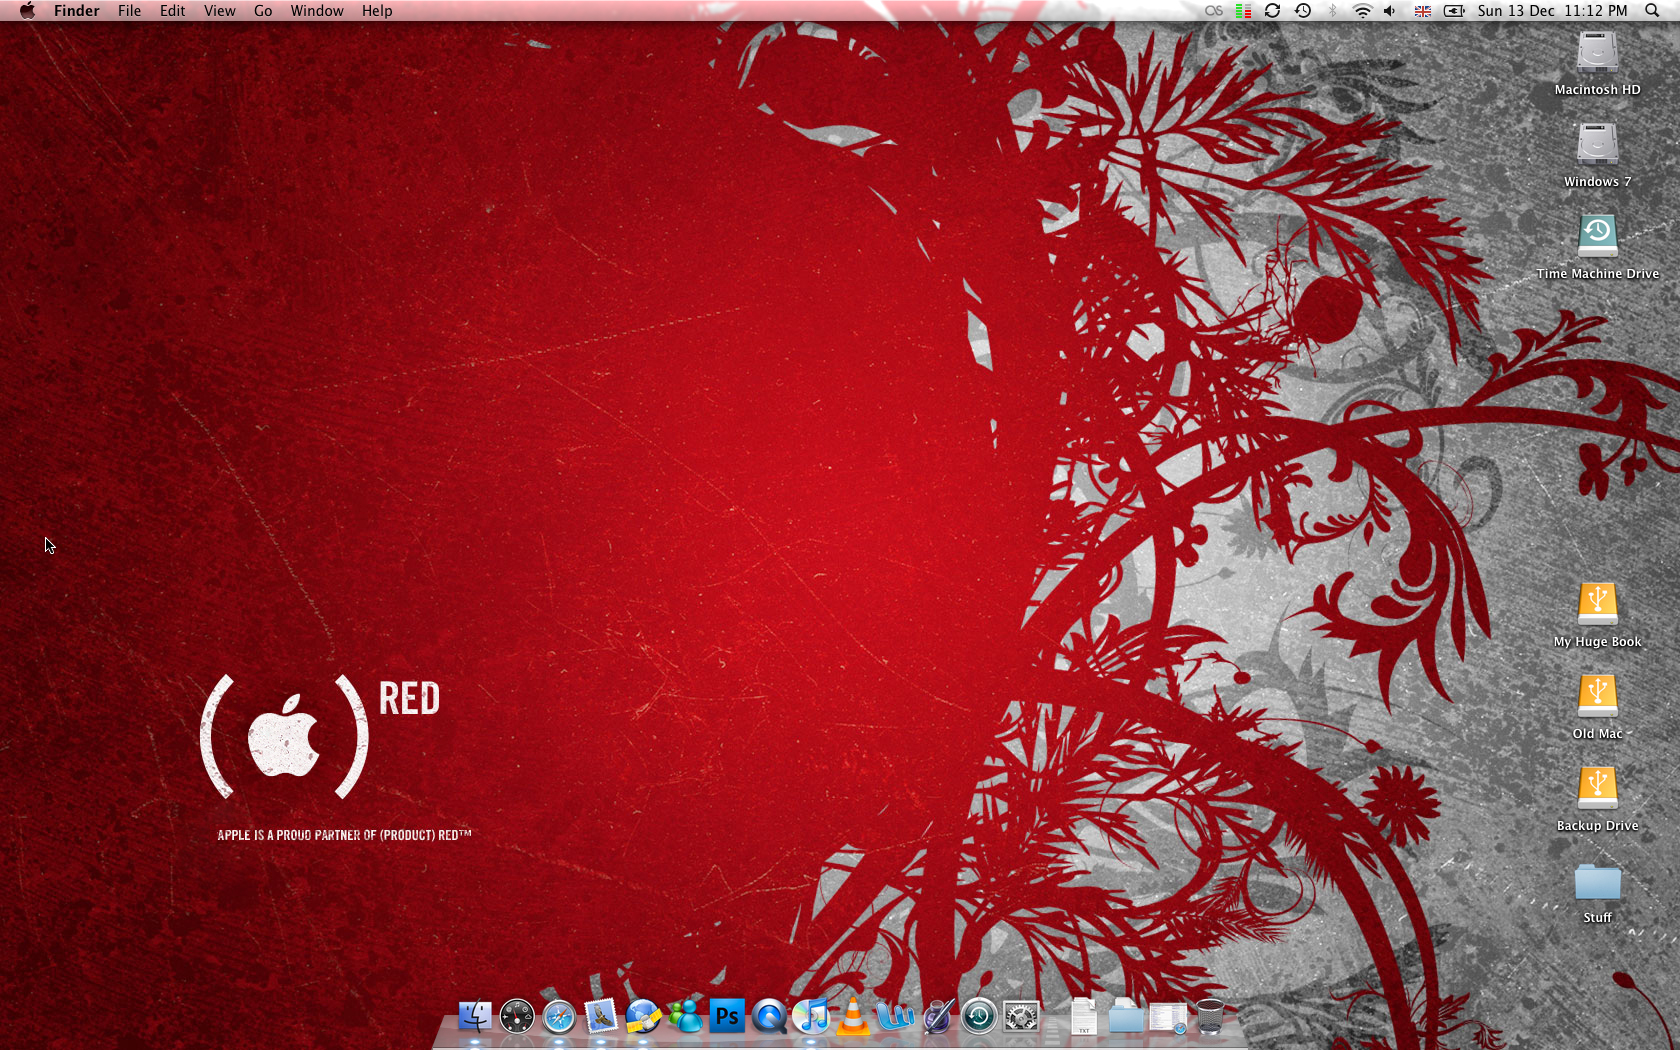Open the UK flag input menu
This screenshot has height=1050, width=1680.
(1423, 11)
